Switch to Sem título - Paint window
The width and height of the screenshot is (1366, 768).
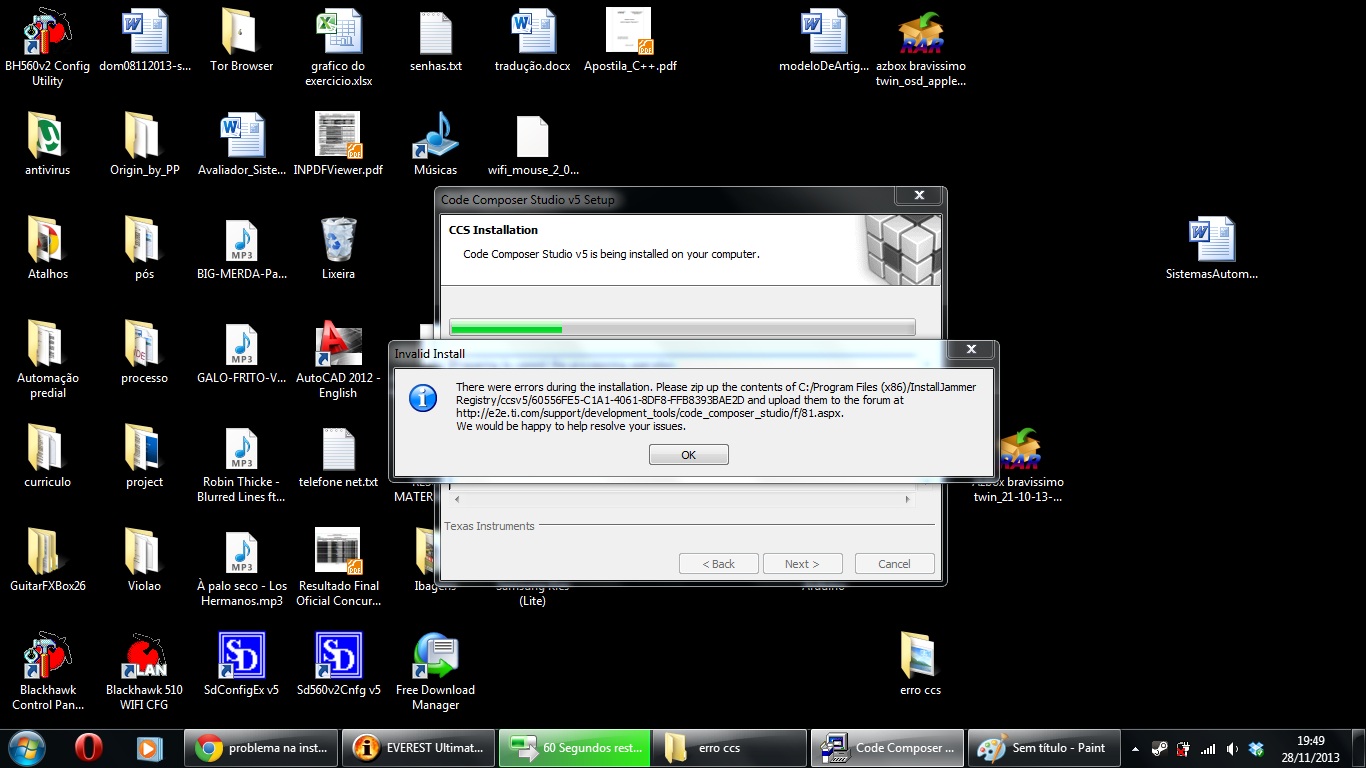[1044, 748]
